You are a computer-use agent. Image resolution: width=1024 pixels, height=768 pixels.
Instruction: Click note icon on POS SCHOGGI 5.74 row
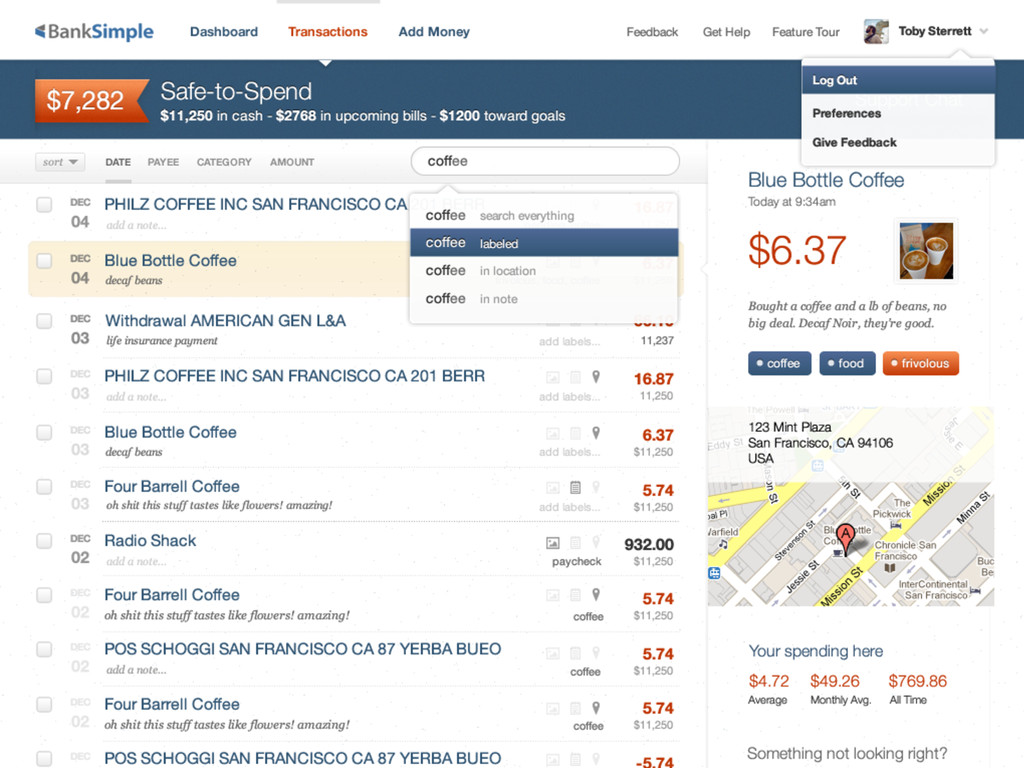pos(575,653)
